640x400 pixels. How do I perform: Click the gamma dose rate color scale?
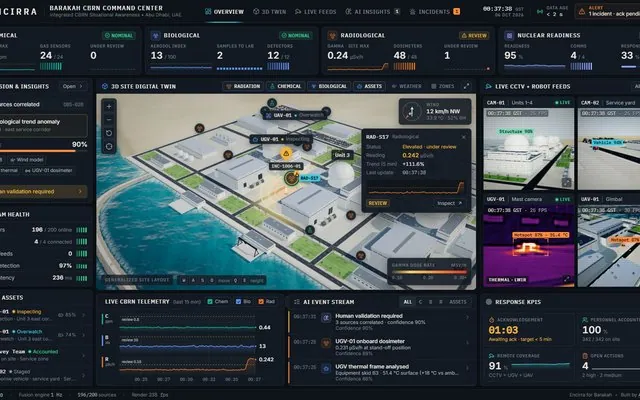point(429,272)
